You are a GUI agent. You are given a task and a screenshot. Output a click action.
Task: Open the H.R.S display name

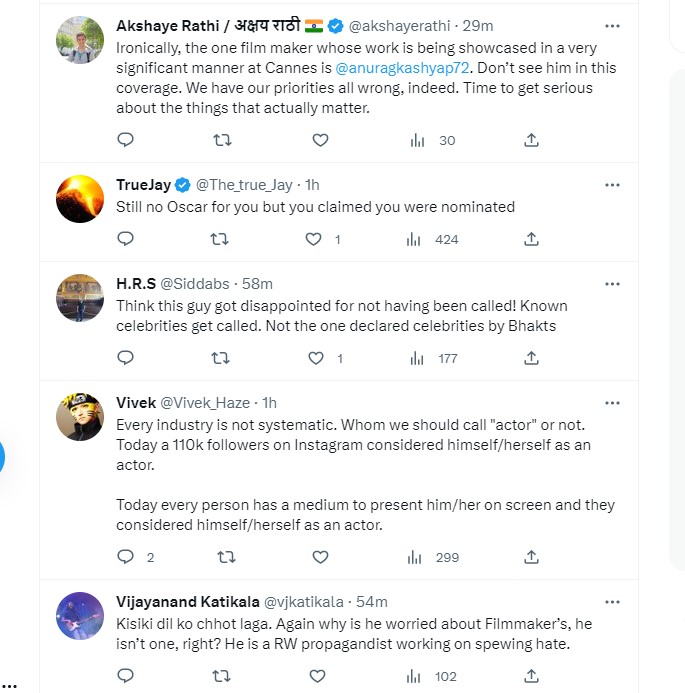136,283
